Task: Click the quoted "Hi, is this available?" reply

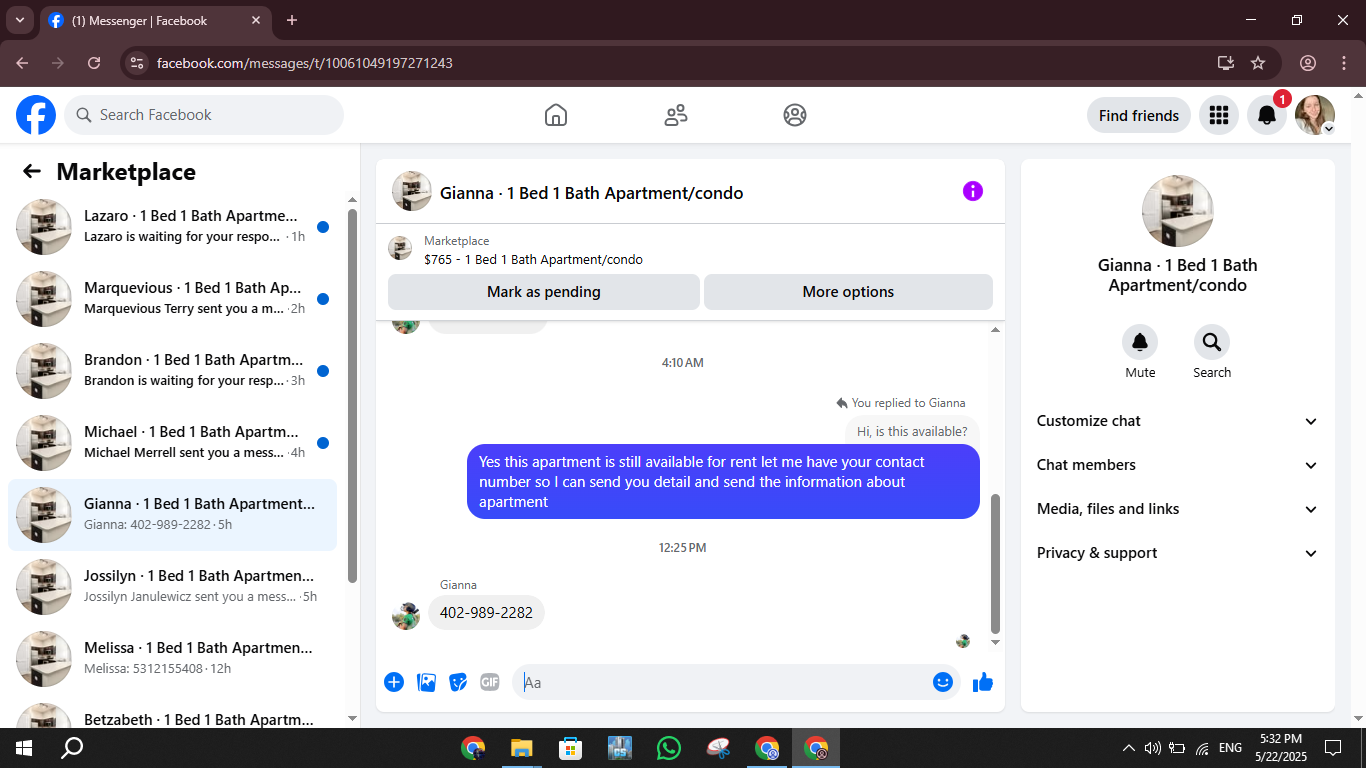Action: pos(912,432)
